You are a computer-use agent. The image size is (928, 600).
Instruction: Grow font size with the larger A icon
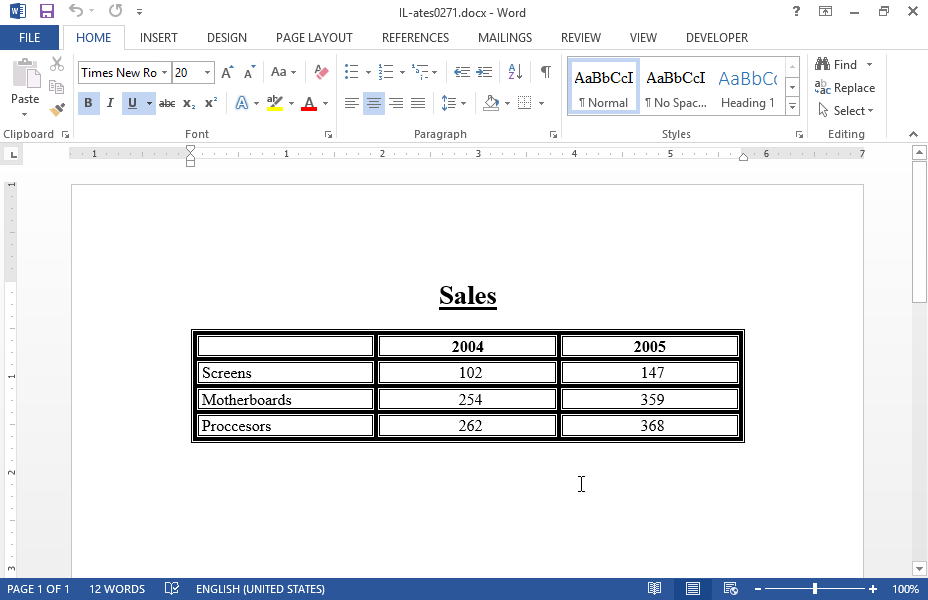click(x=227, y=72)
